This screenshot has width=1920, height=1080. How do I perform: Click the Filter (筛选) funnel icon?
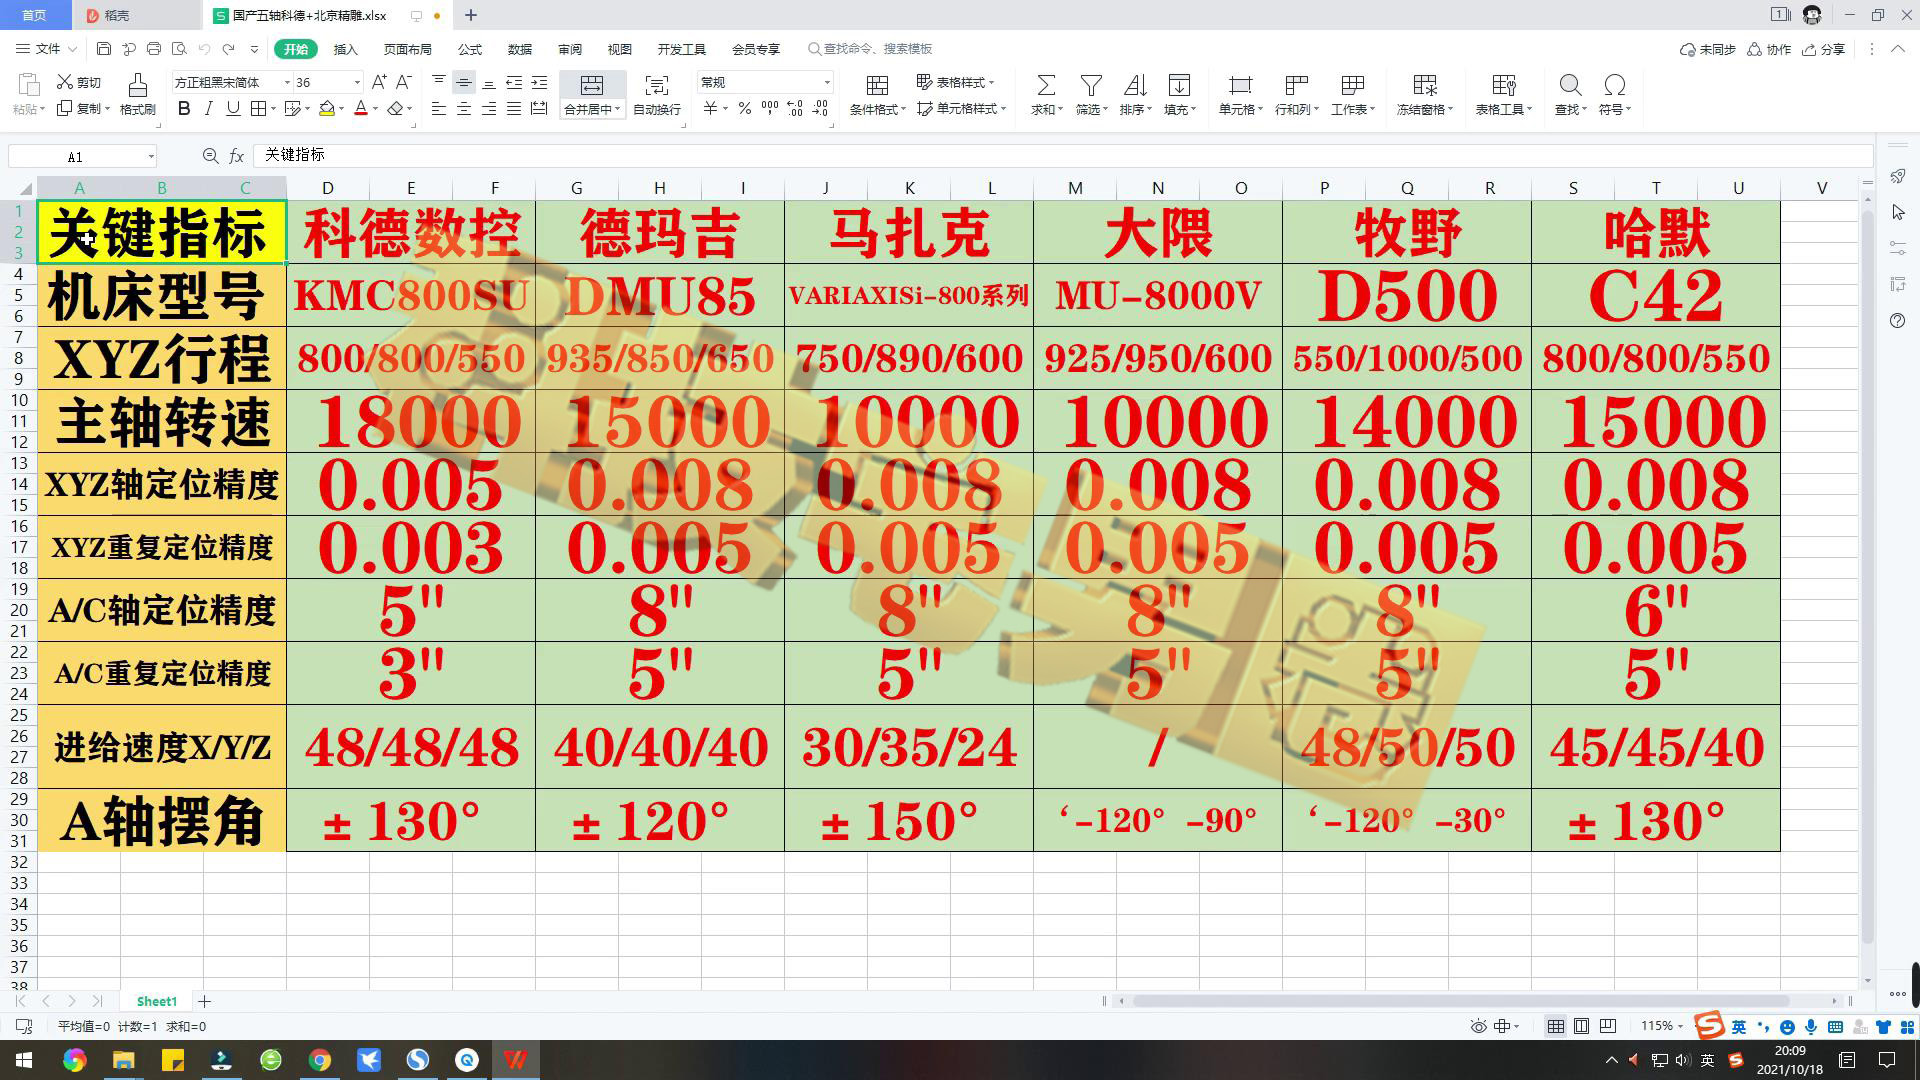click(x=1091, y=86)
